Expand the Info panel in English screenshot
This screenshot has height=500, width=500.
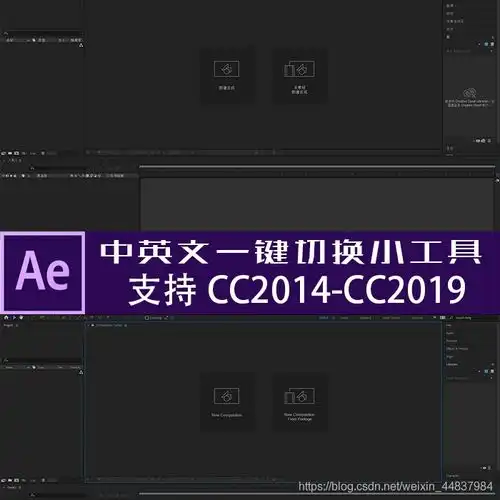point(449,325)
